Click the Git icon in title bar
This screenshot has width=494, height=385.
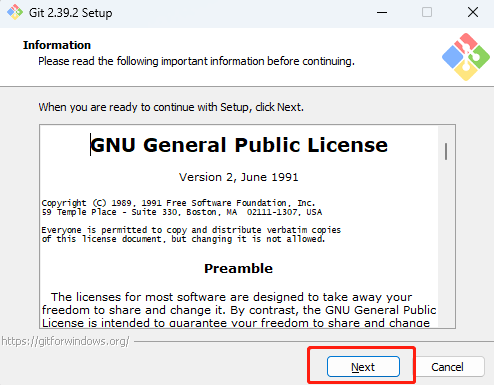point(15,12)
